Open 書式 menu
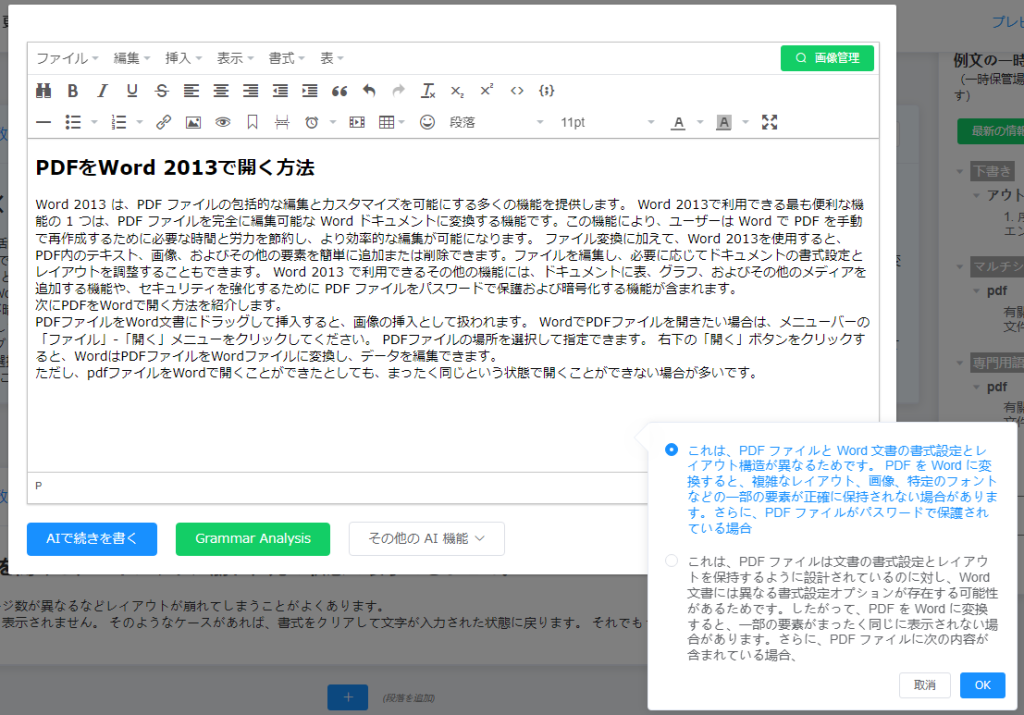Image resolution: width=1024 pixels, height=715 pixels. coord(286,58)
